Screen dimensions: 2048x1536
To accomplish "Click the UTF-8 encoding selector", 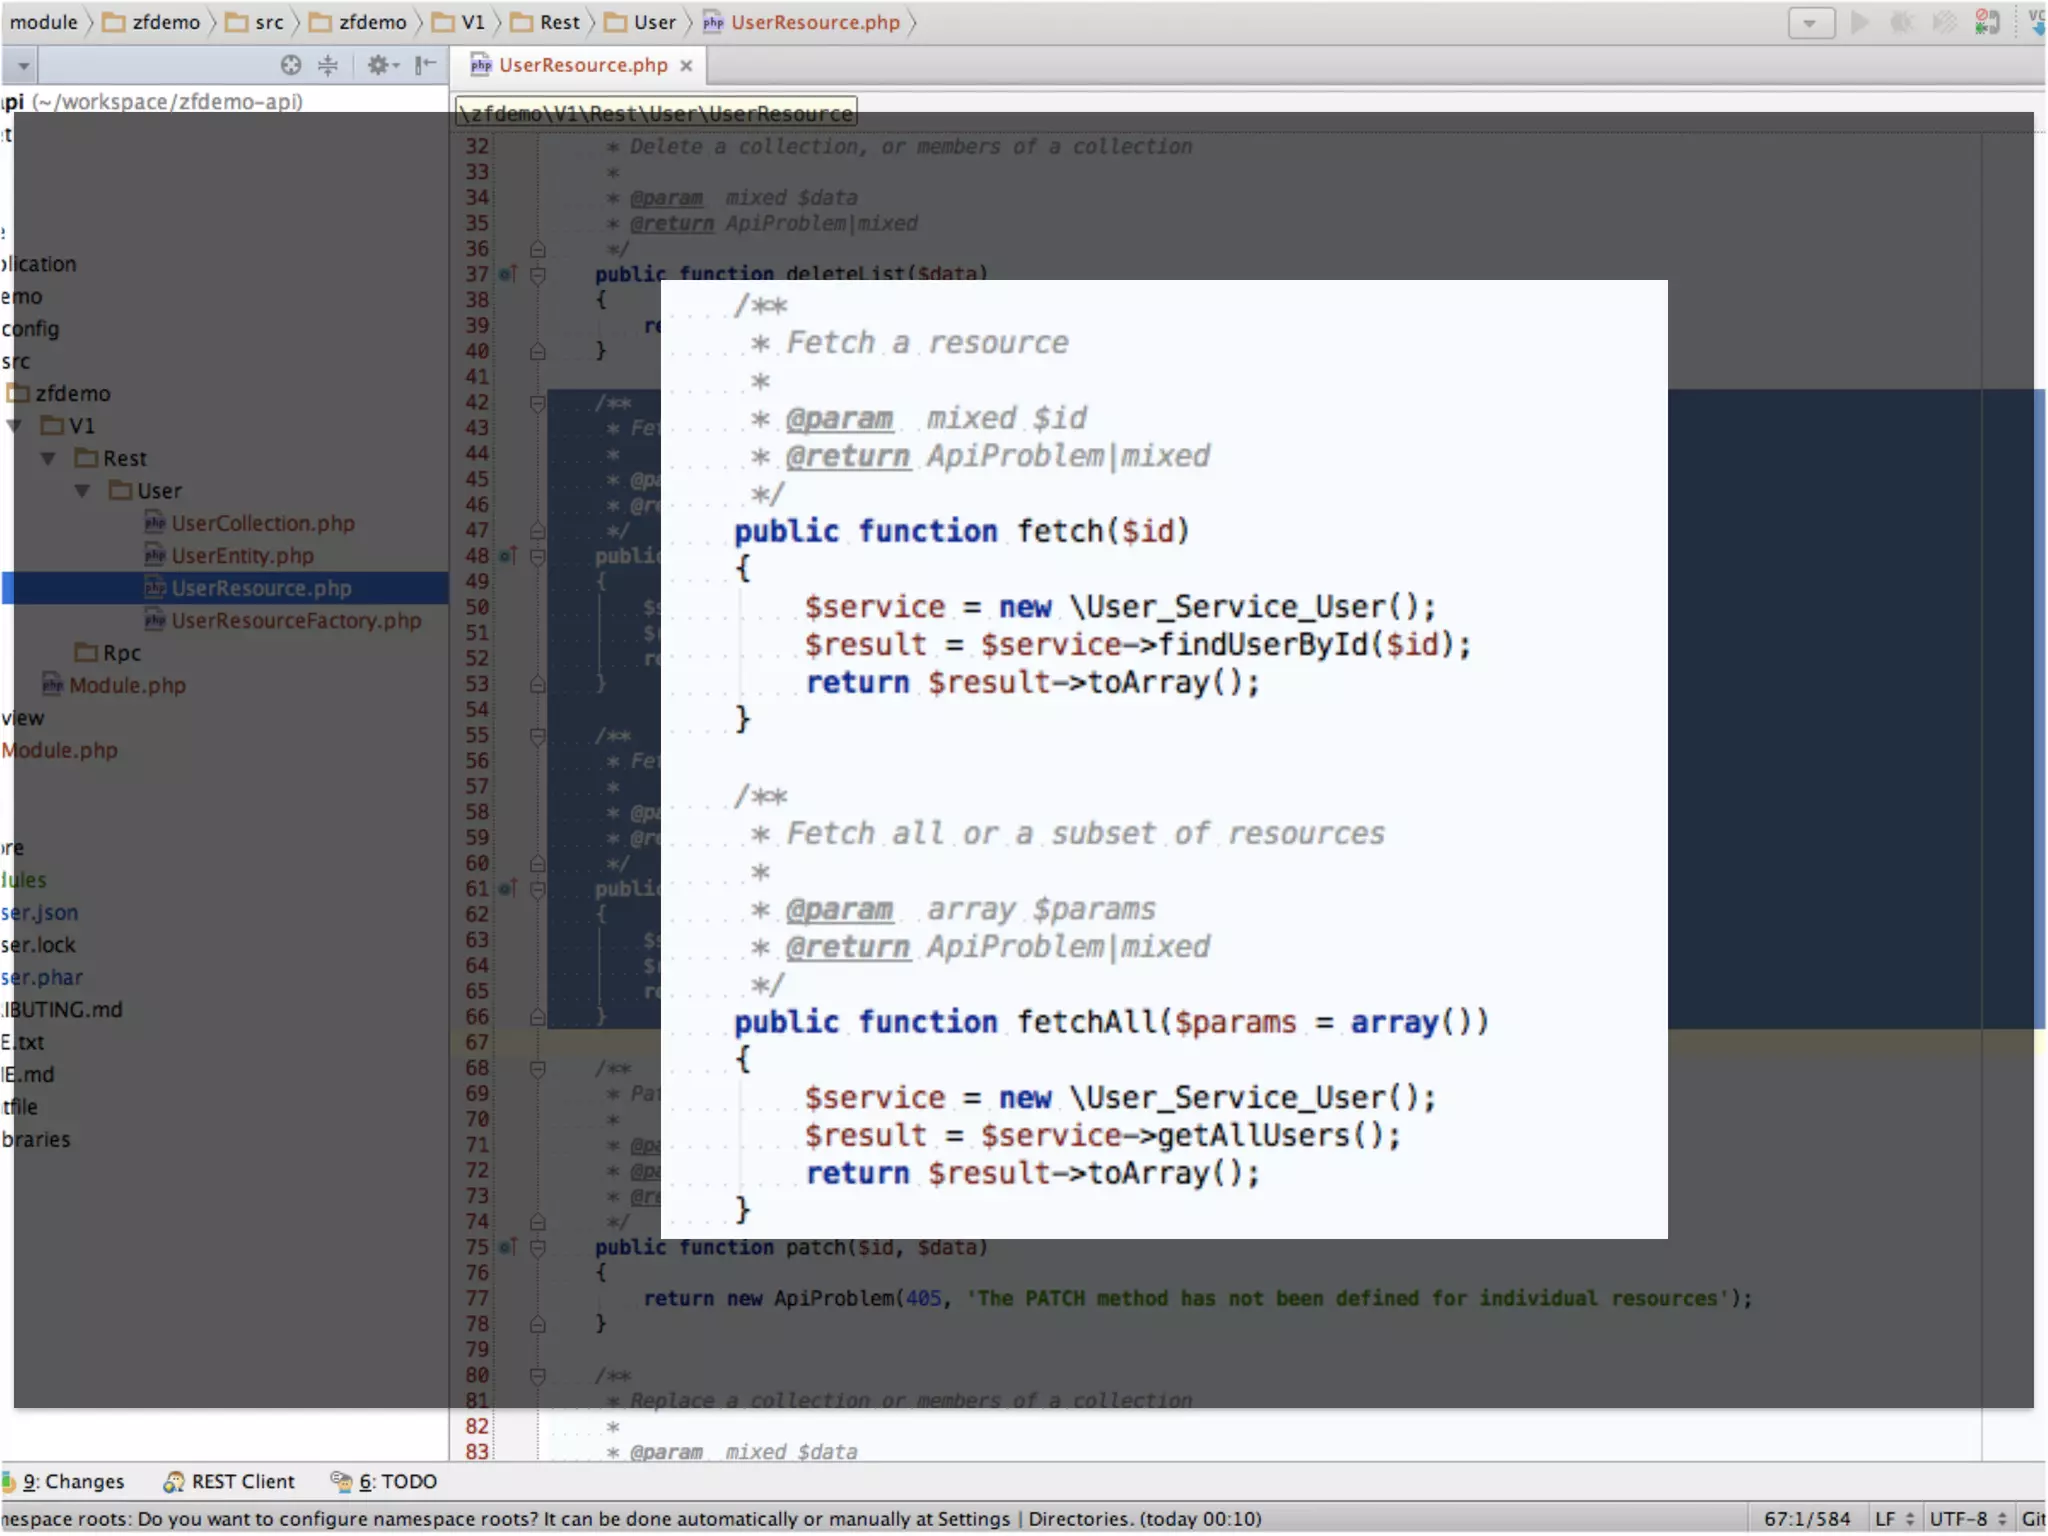I will [1965, 1518].
